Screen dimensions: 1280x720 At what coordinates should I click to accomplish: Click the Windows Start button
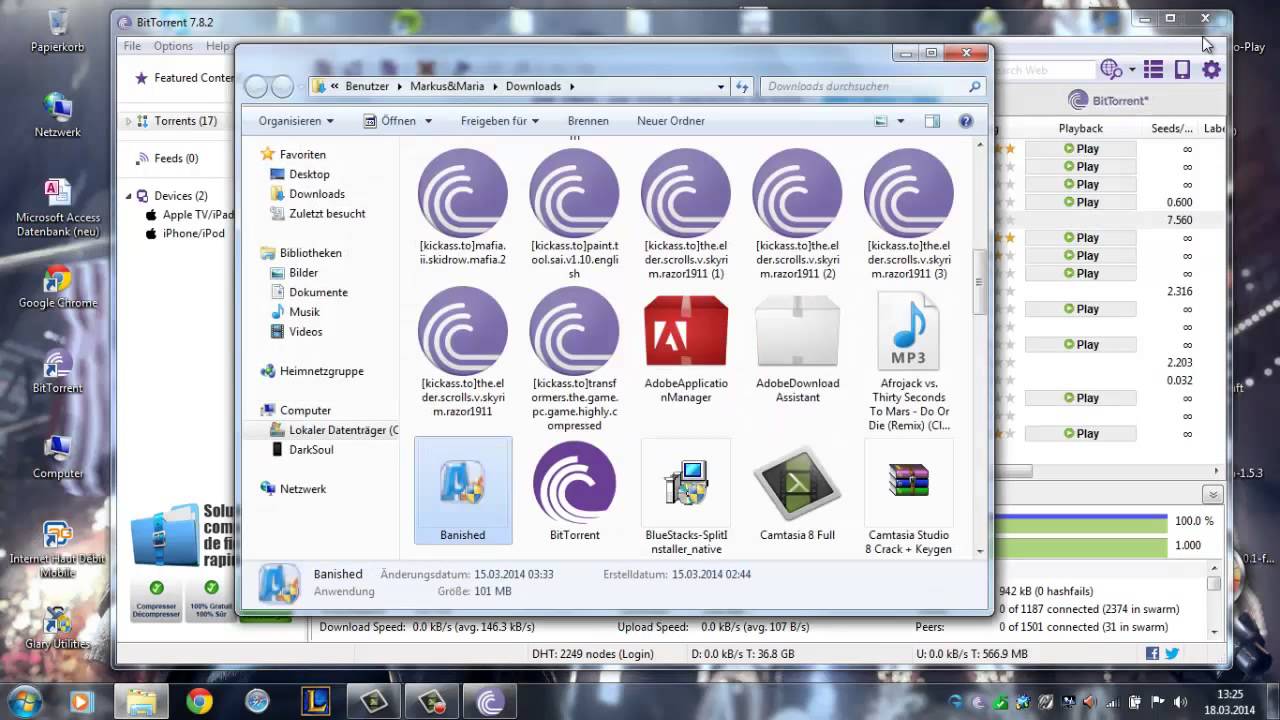tap(23, 701)
